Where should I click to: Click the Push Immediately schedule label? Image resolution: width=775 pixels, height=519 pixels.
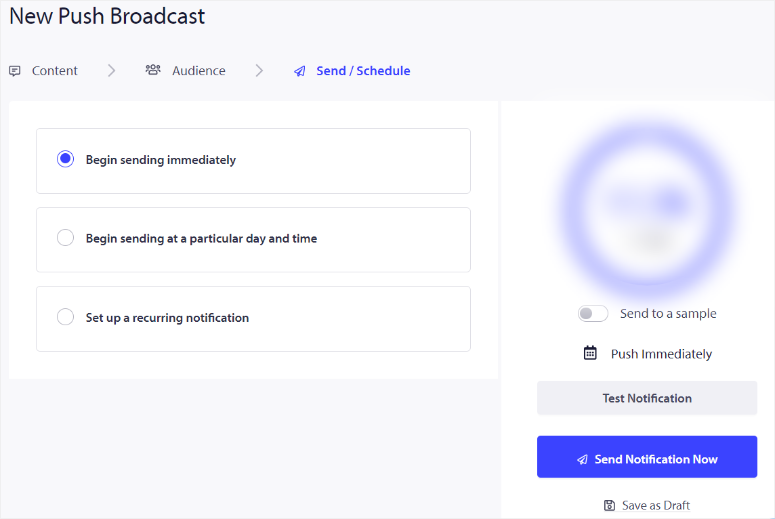pos(661,354)
